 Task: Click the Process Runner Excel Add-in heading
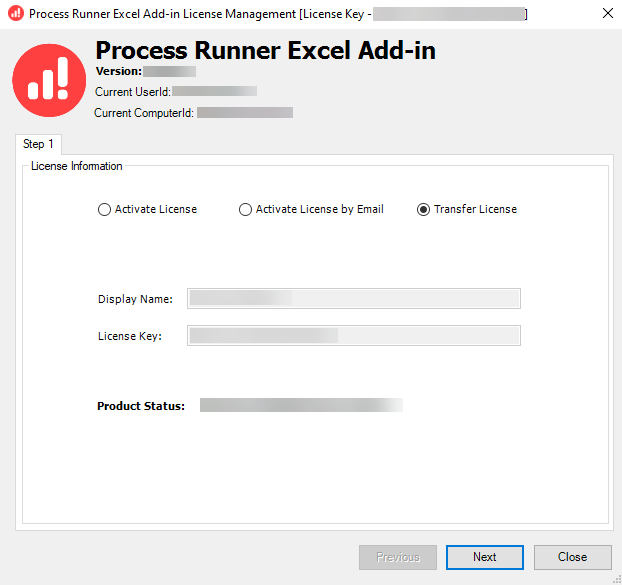[x=265, y=51]
